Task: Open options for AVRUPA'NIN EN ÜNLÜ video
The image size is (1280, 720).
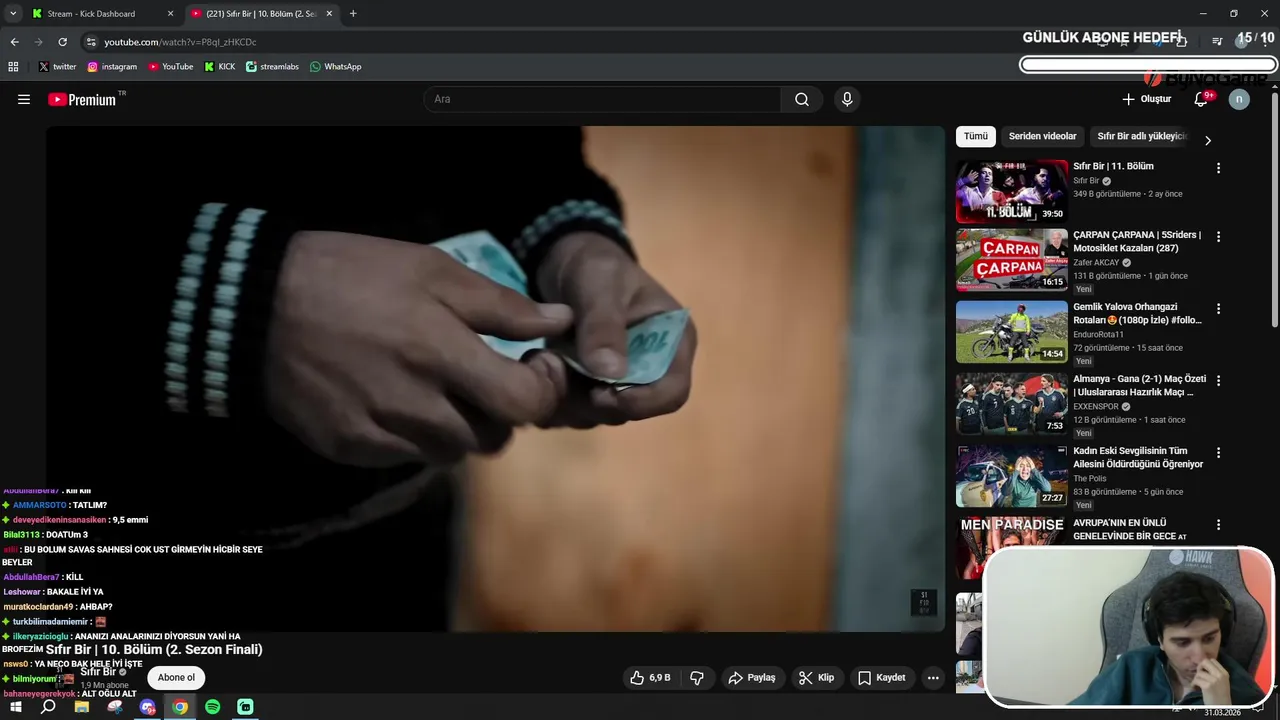Action: pos(1218,525)
